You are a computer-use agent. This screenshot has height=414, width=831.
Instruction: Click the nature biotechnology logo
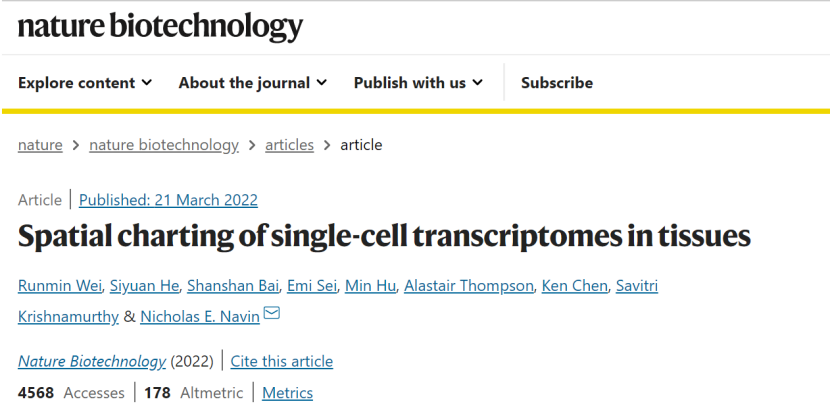coord(160,27)
